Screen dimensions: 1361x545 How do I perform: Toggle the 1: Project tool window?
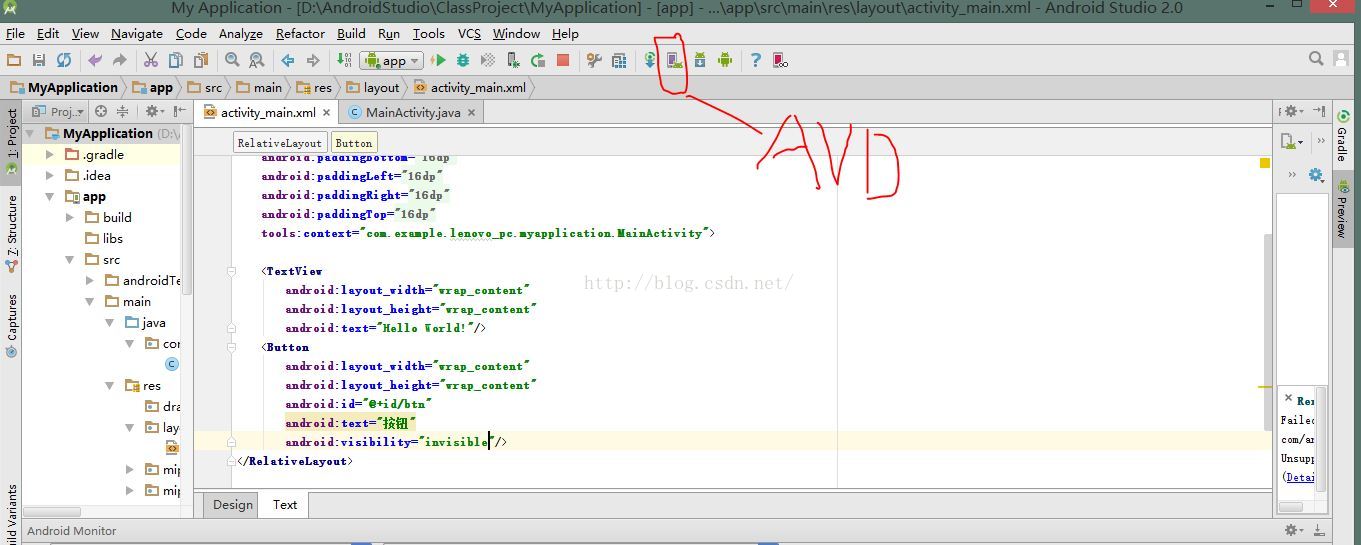tap(12, 136)
